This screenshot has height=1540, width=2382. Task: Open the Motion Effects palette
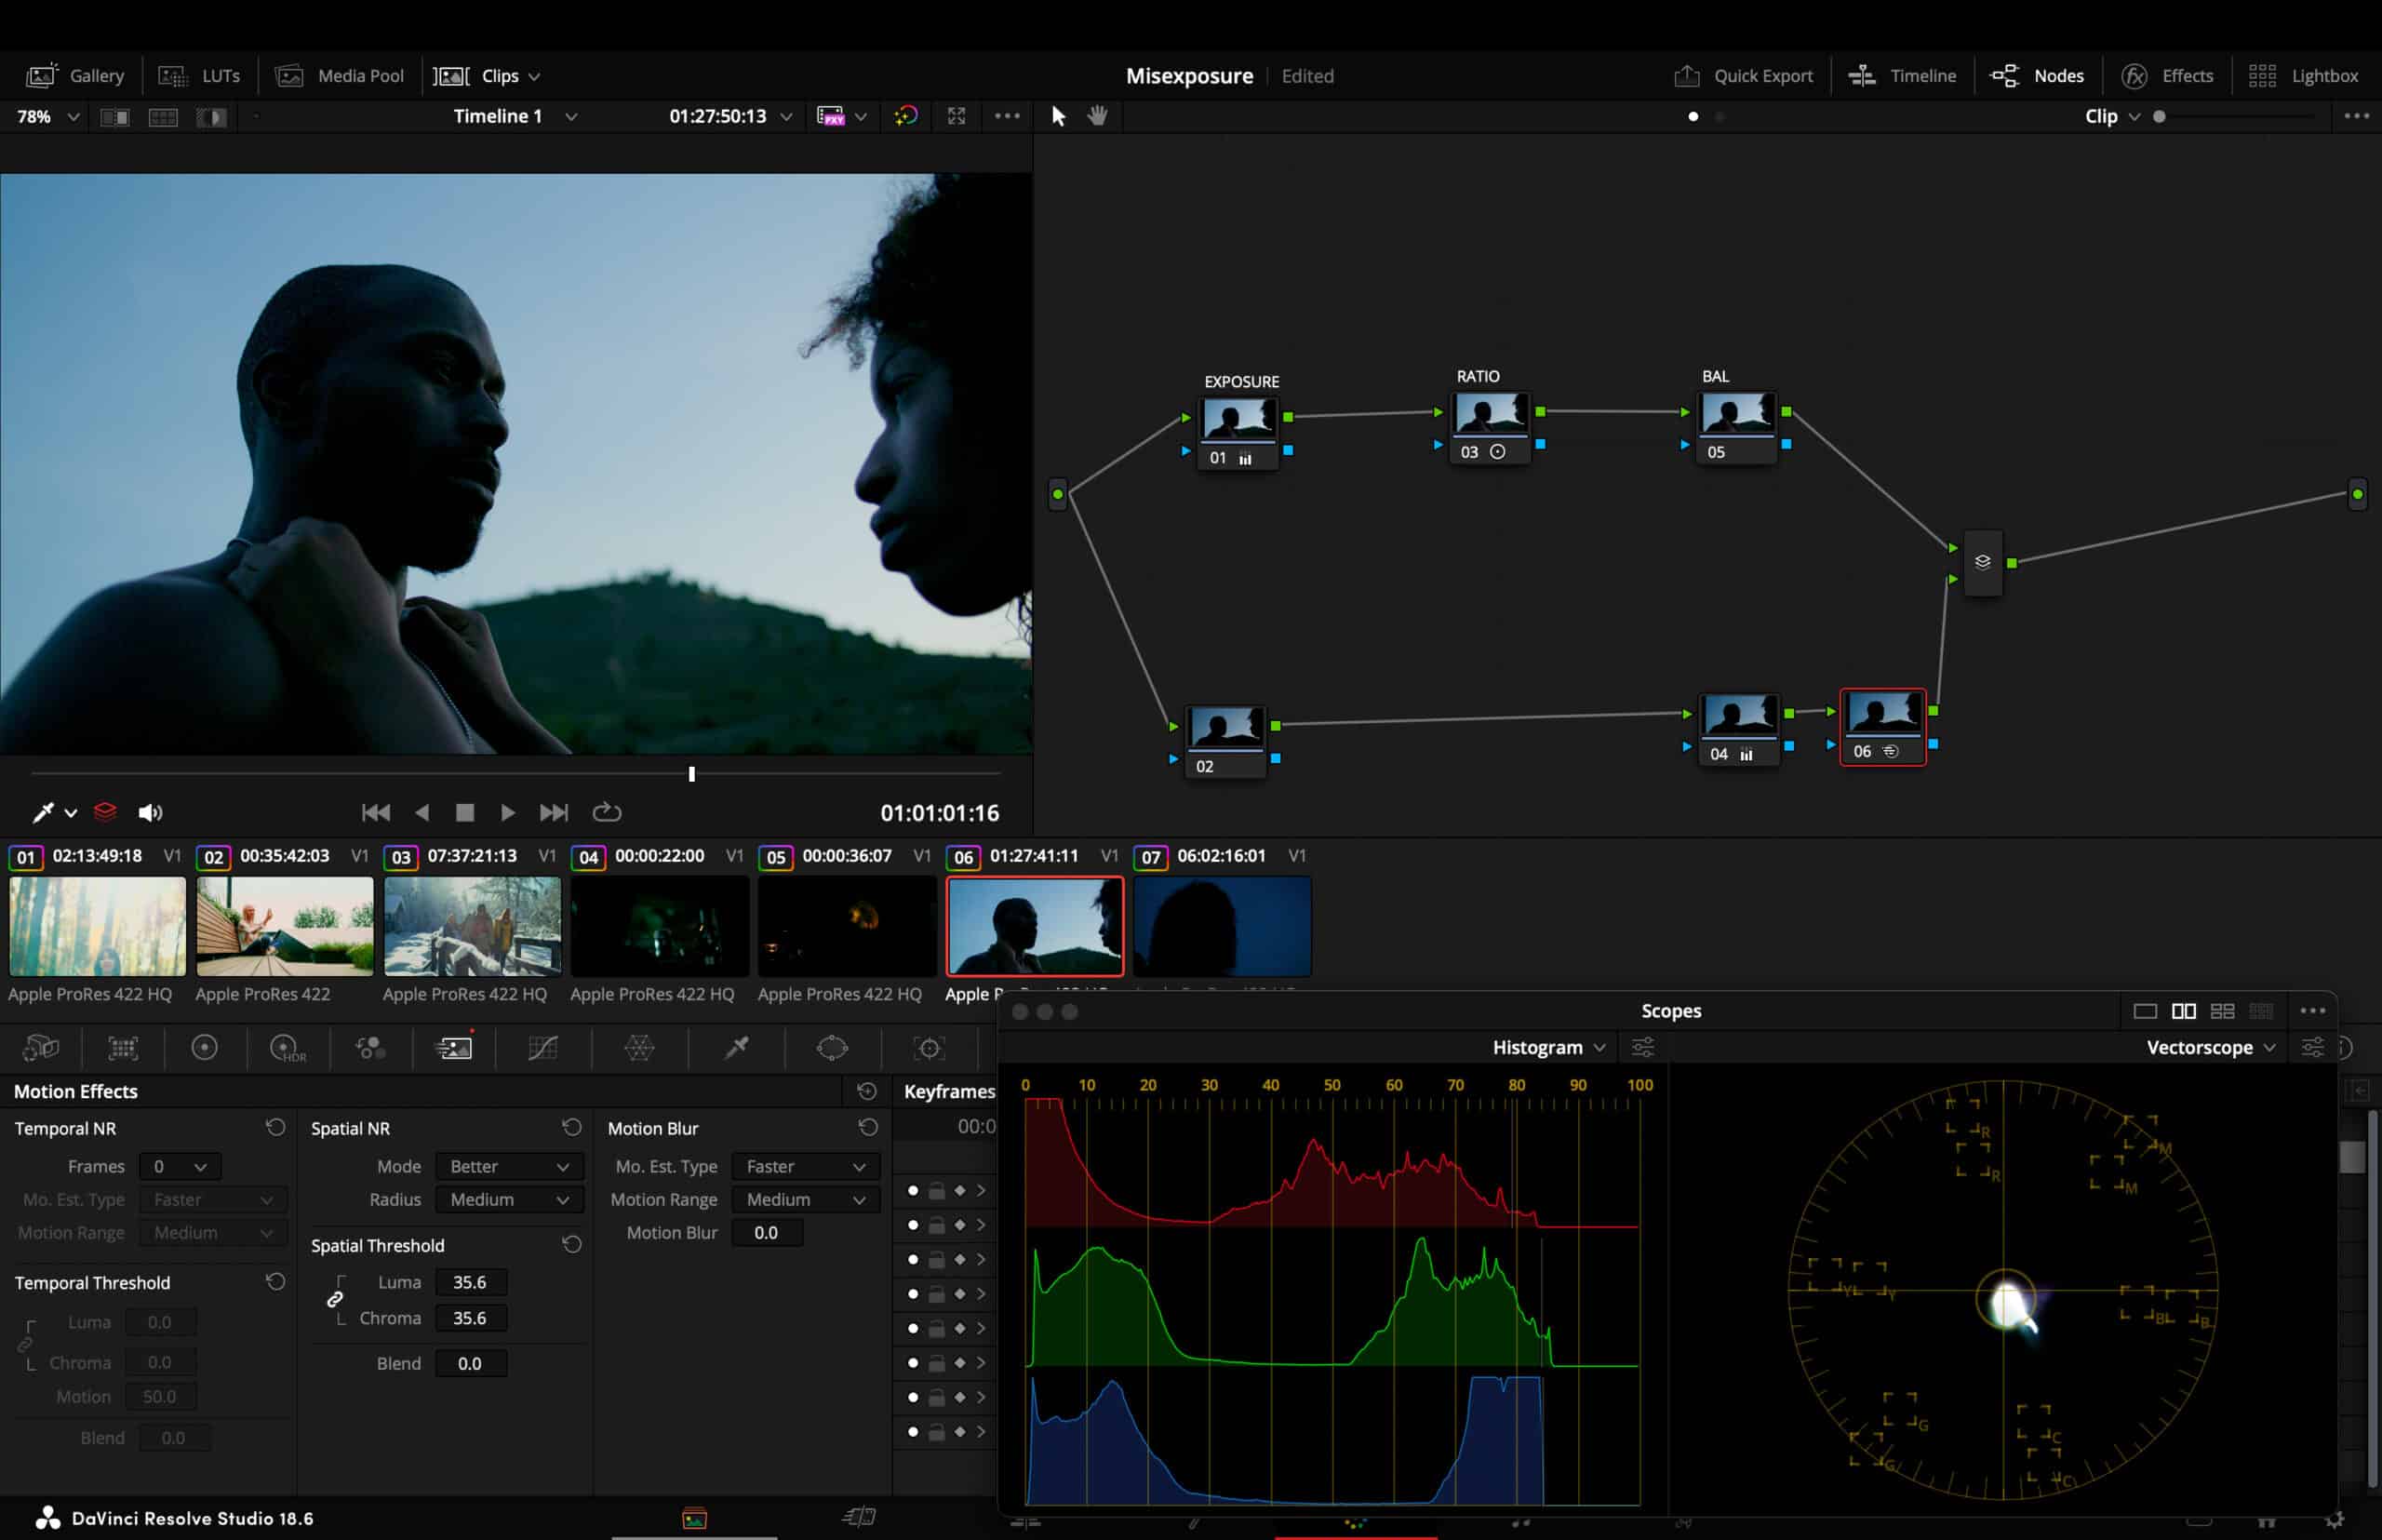click(454, 1047)
